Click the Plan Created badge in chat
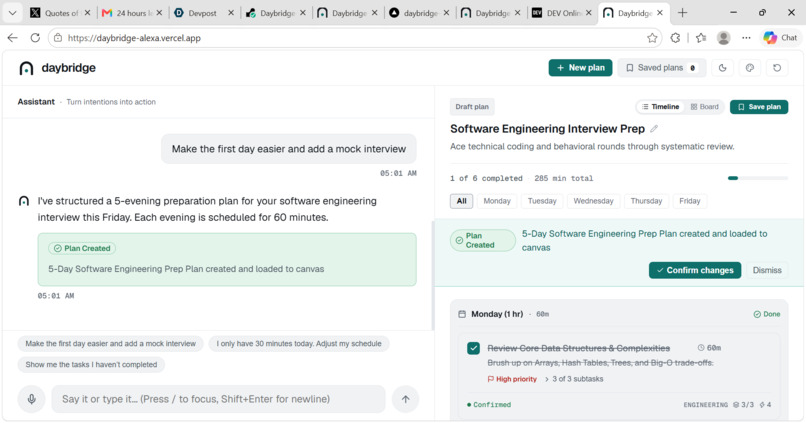Screen dimensions: 806x423 click(x=82, y=248)
